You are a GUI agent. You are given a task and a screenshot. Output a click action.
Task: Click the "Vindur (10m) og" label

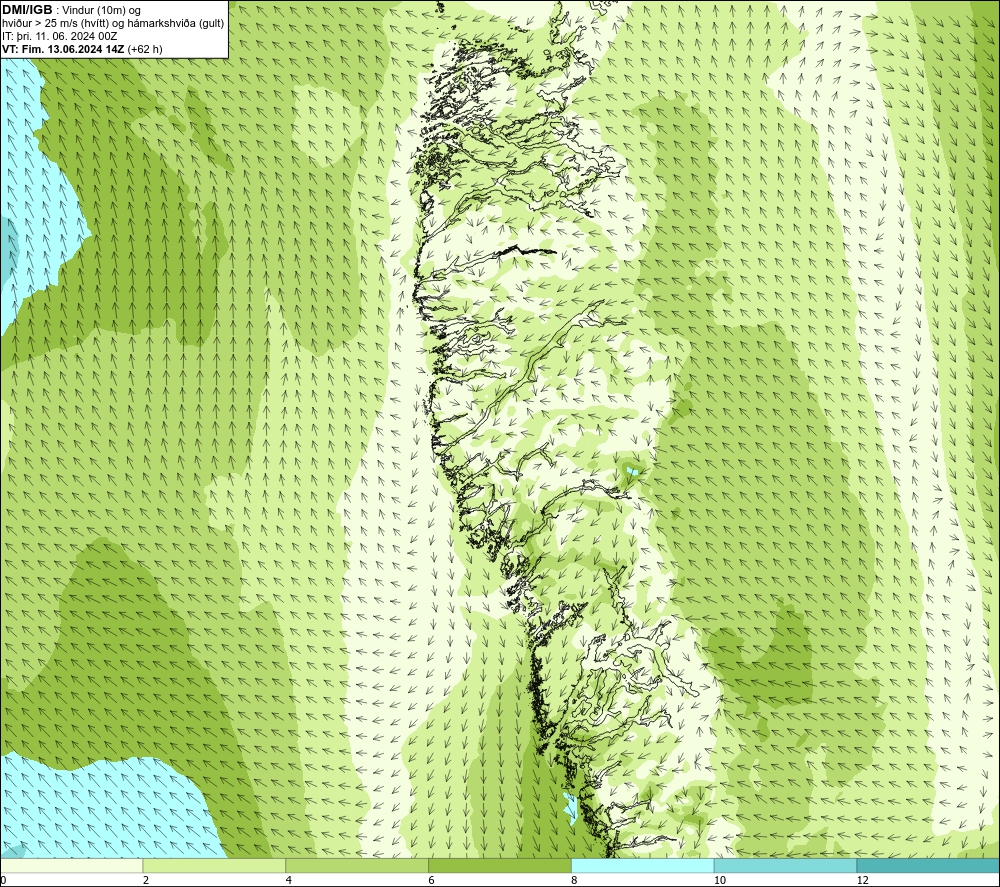click(101, 10)
